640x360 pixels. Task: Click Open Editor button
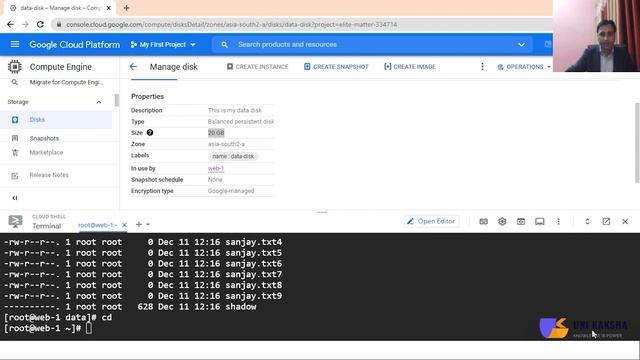click(431, 221)
